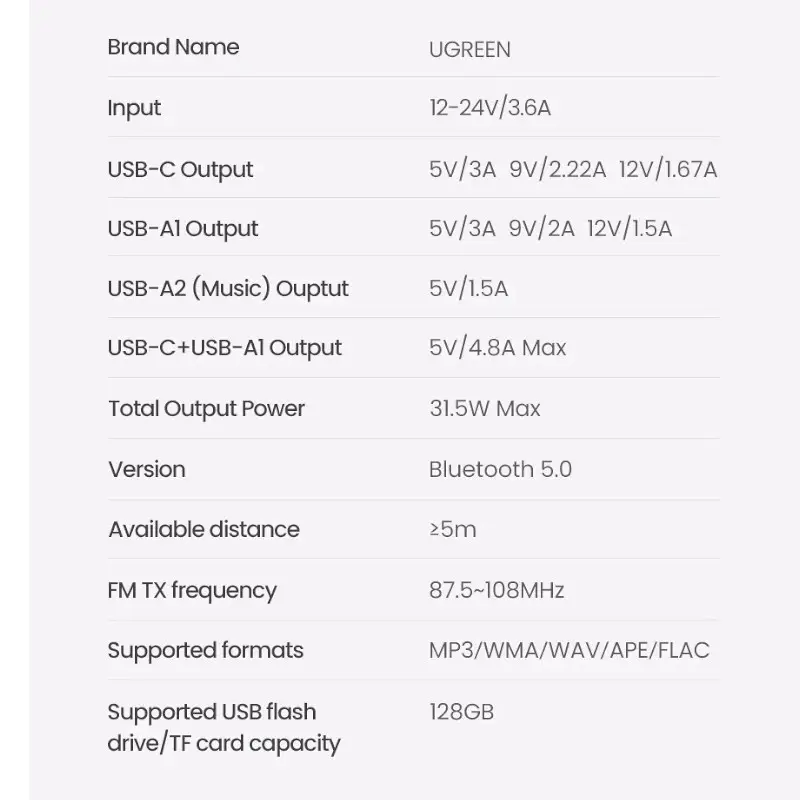Click the USB-A2 (Music) Ouptut label
This screenshot has height=800, width=800.
tap(228, 289)
